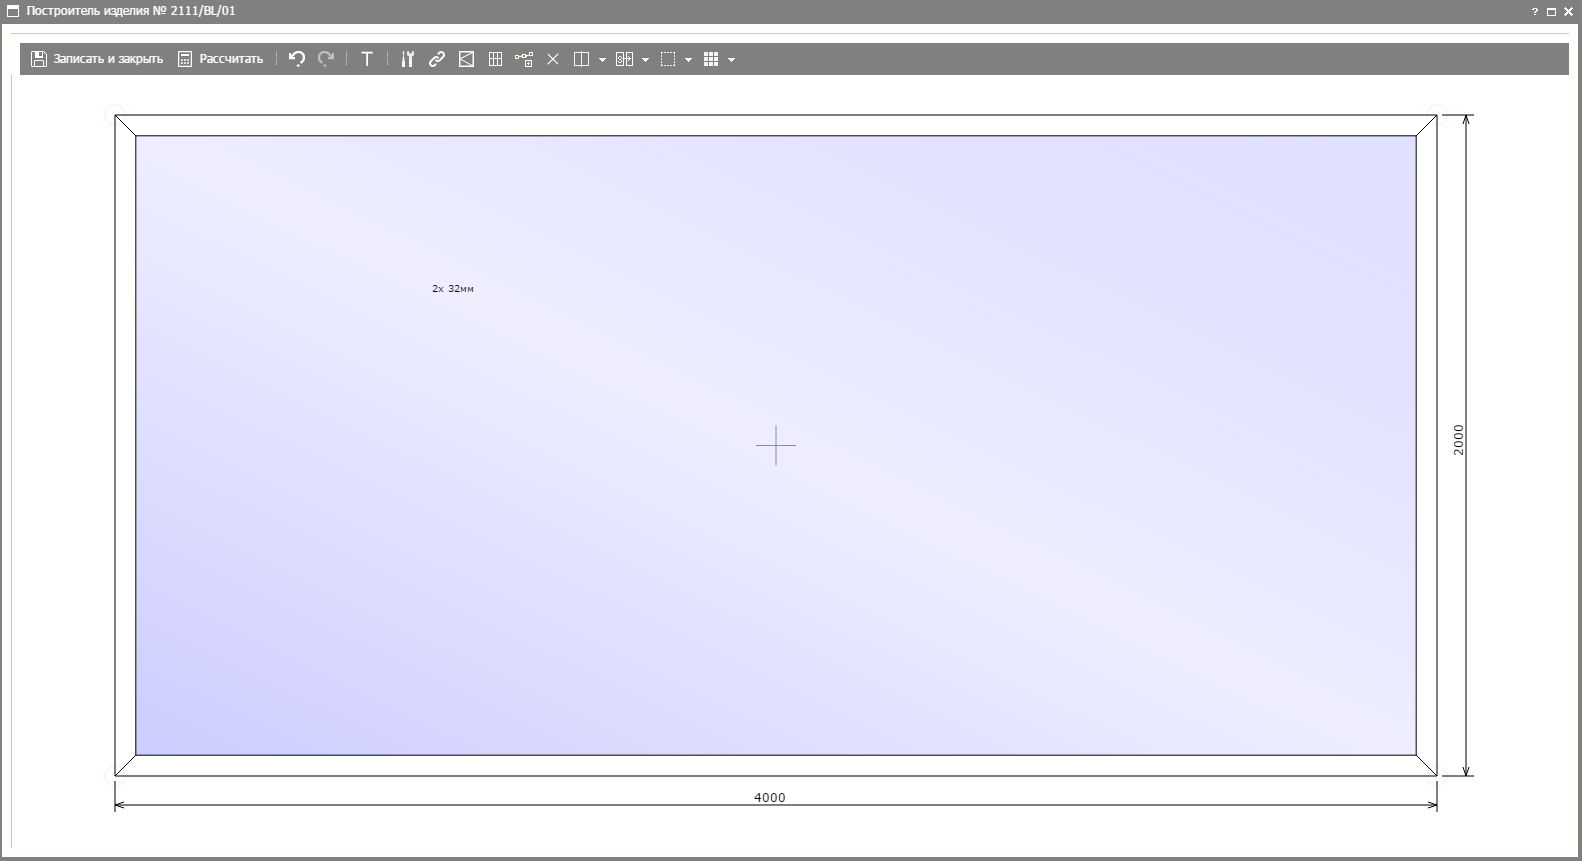This screenshot has width=1582, height=861.
Task: Open the tools/fittings wrench icon
Action: click(407, 59)
